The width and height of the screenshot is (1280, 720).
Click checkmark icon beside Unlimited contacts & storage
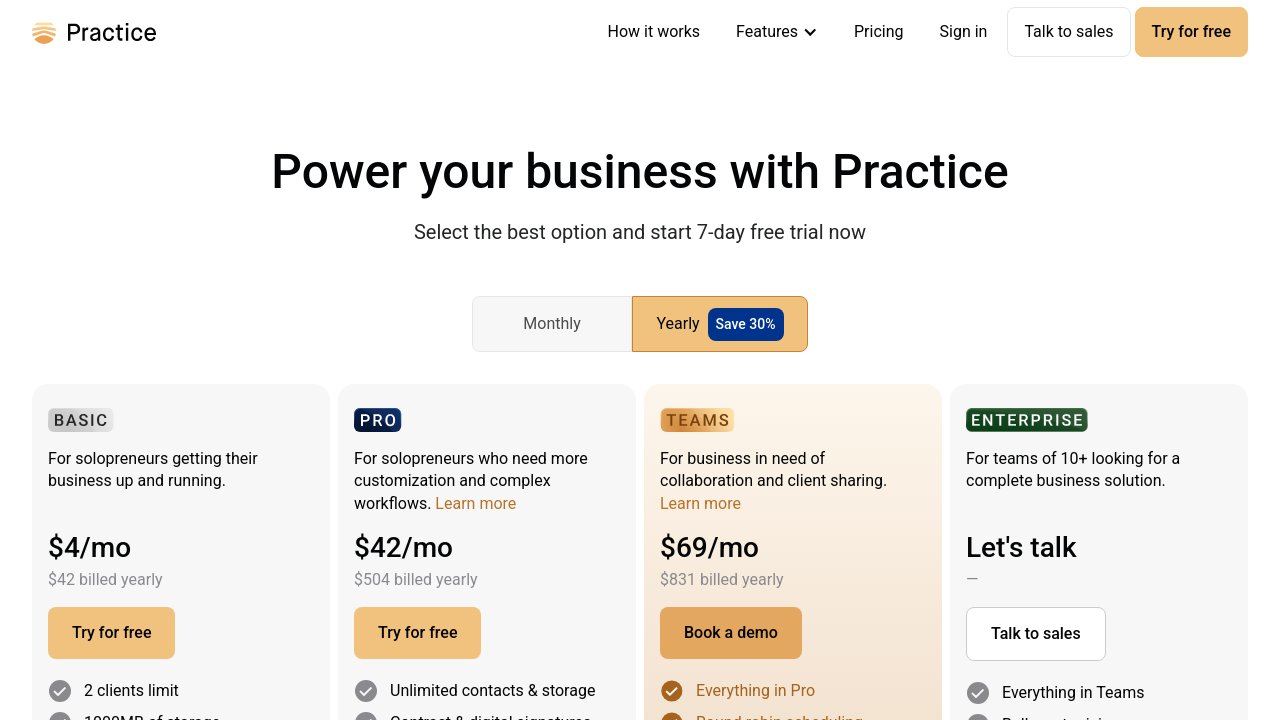(x=366, y=691)
